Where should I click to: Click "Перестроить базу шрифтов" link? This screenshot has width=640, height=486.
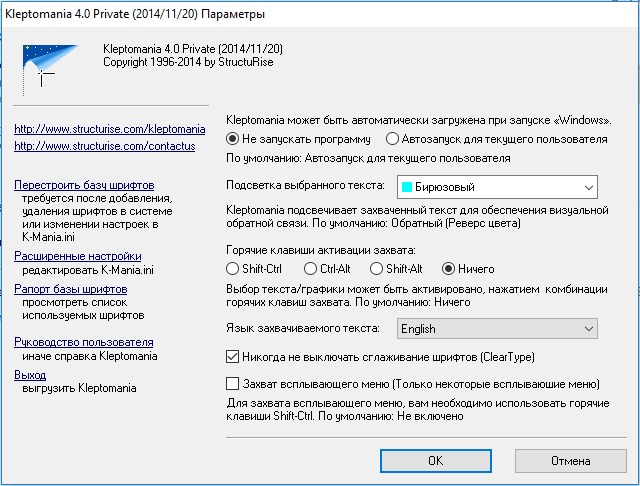coord(84,186)
